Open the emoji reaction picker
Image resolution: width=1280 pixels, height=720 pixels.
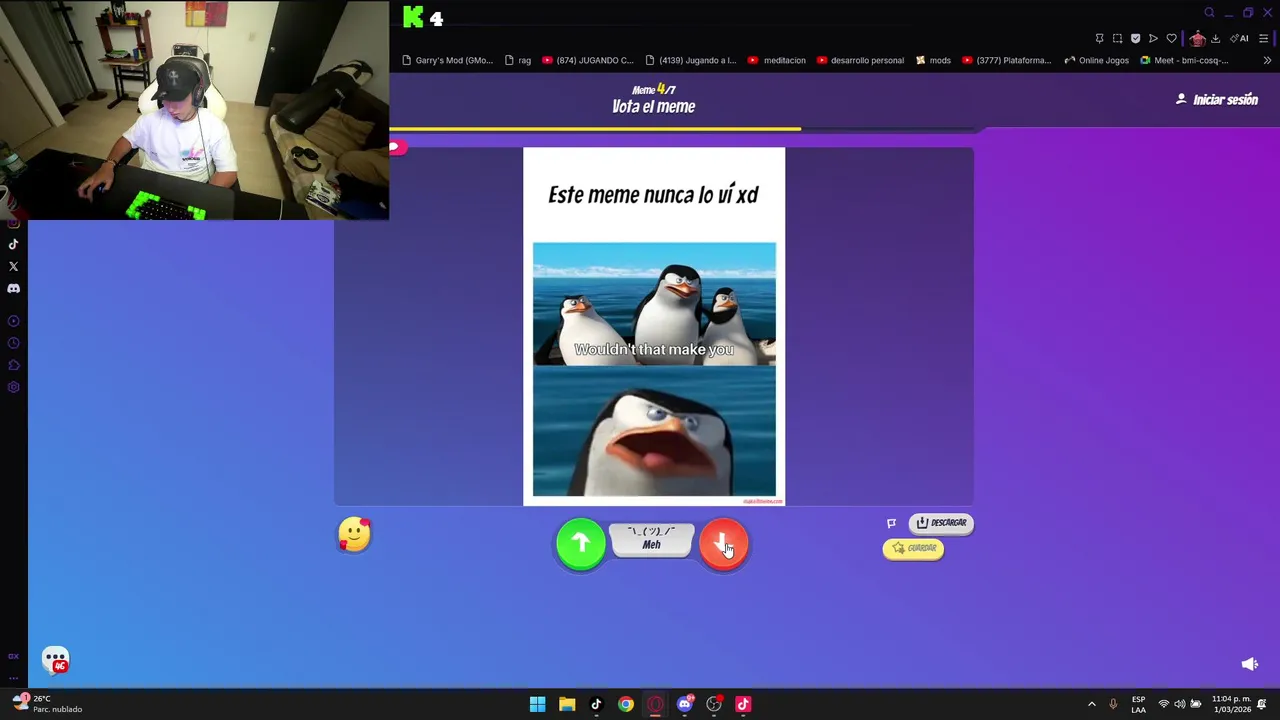[354, 535]
